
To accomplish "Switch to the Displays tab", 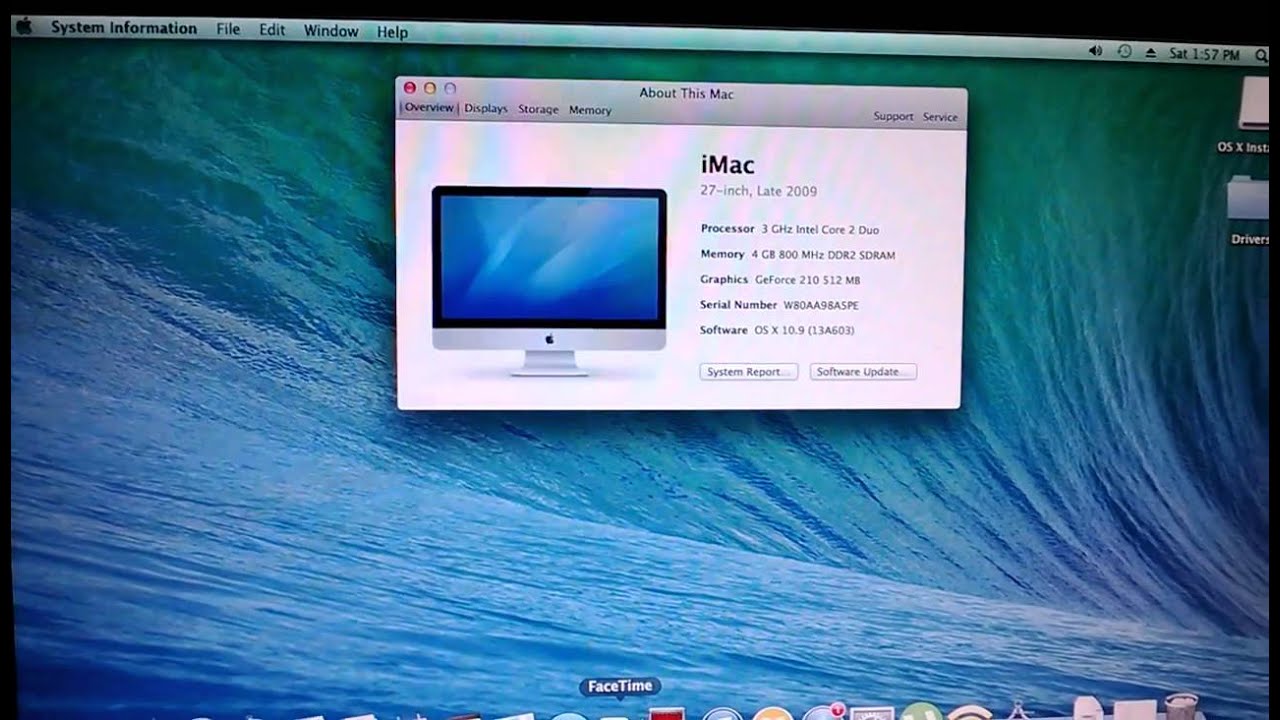I will (486, 108).
